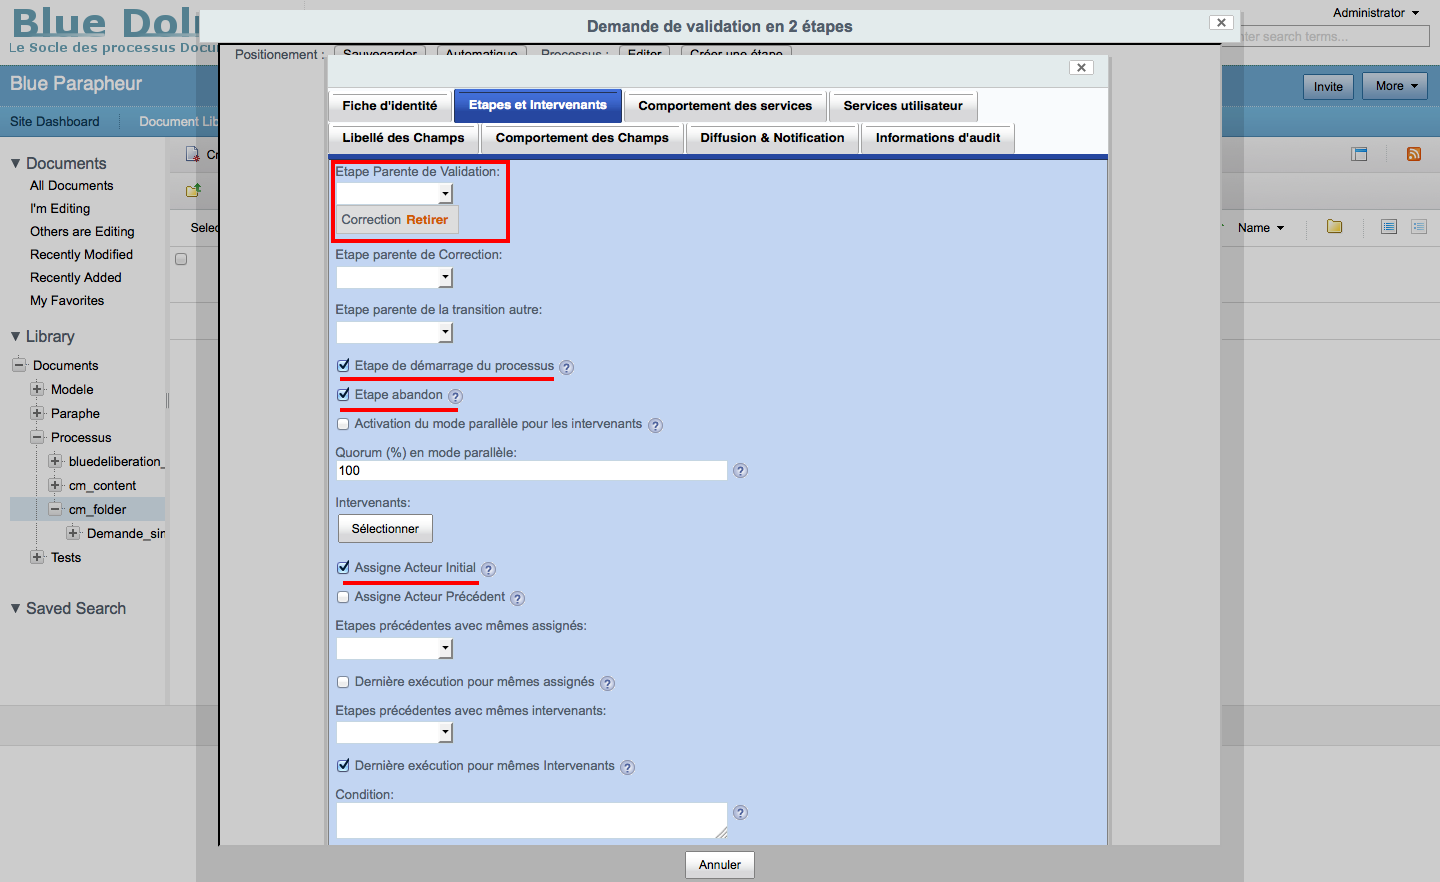1440x882 pixels.
Task: Open help for Dernière exécution pour mêmes assignés
Action: [607, 683]
